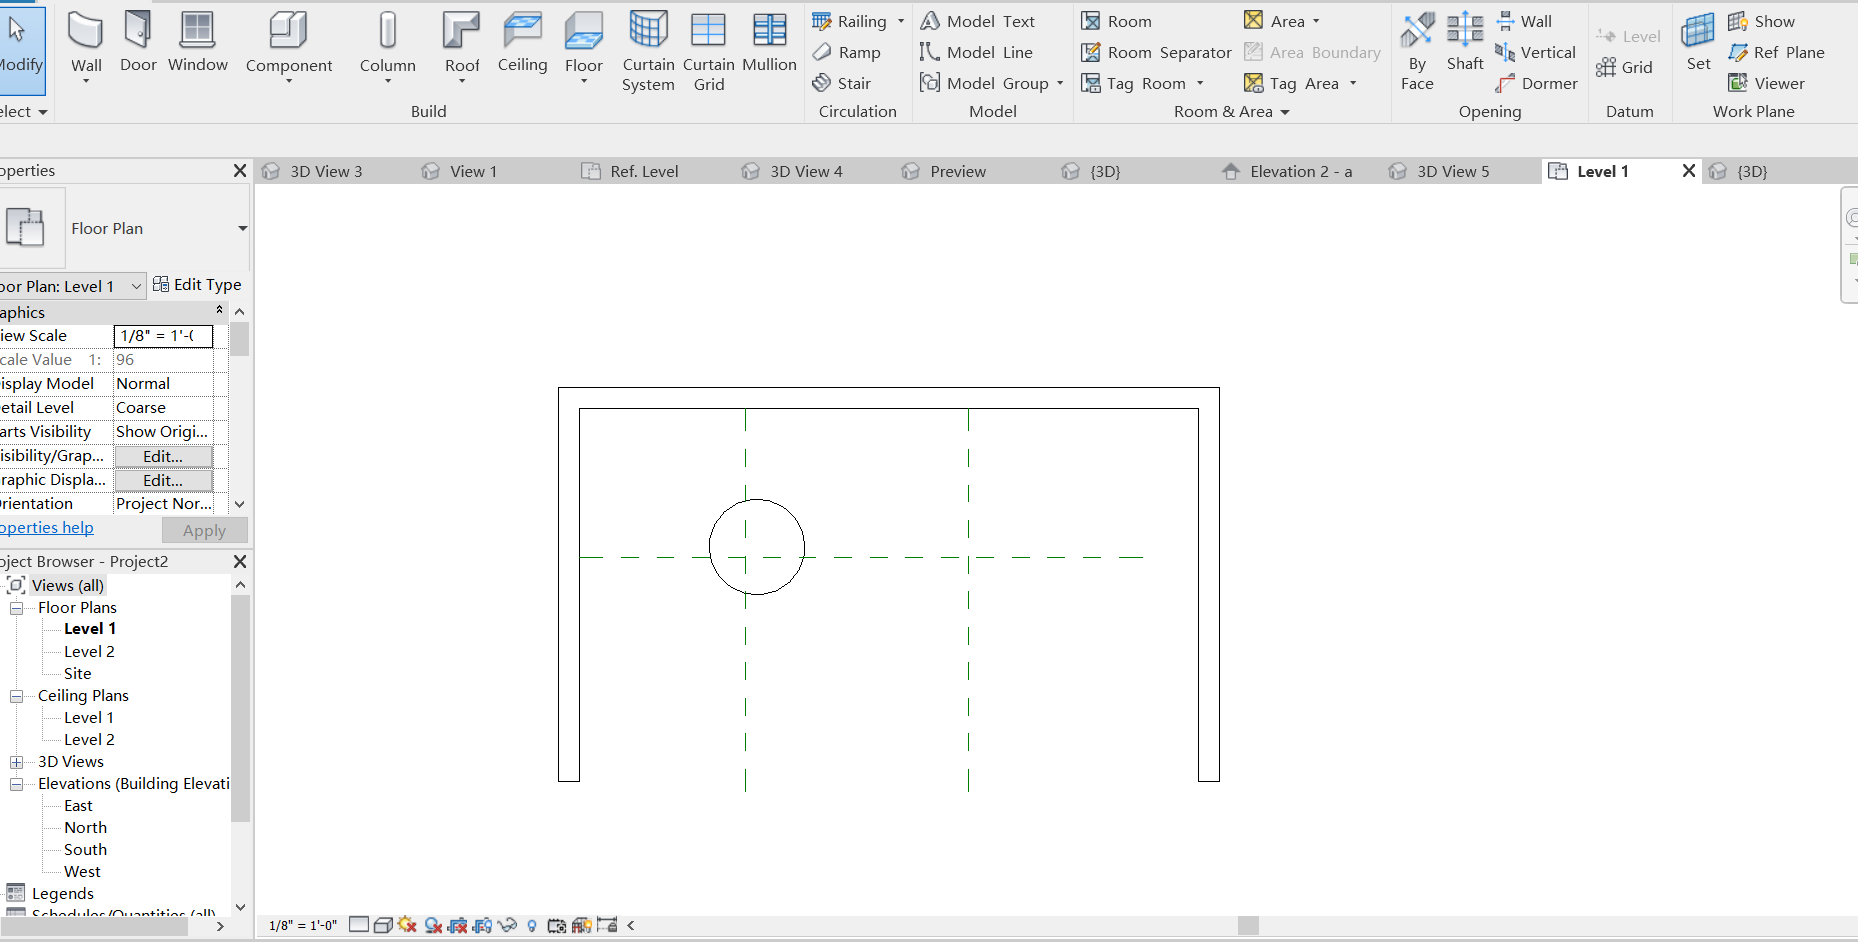Collapse the Floor Plans tree branch

tap(17, 607)
